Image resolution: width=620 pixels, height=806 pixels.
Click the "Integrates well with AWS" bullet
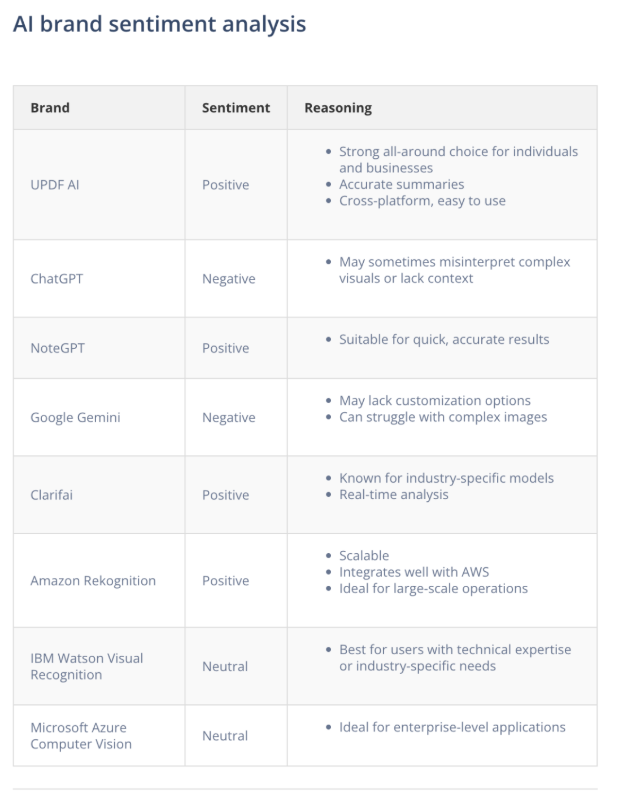[x=414, y=572]
